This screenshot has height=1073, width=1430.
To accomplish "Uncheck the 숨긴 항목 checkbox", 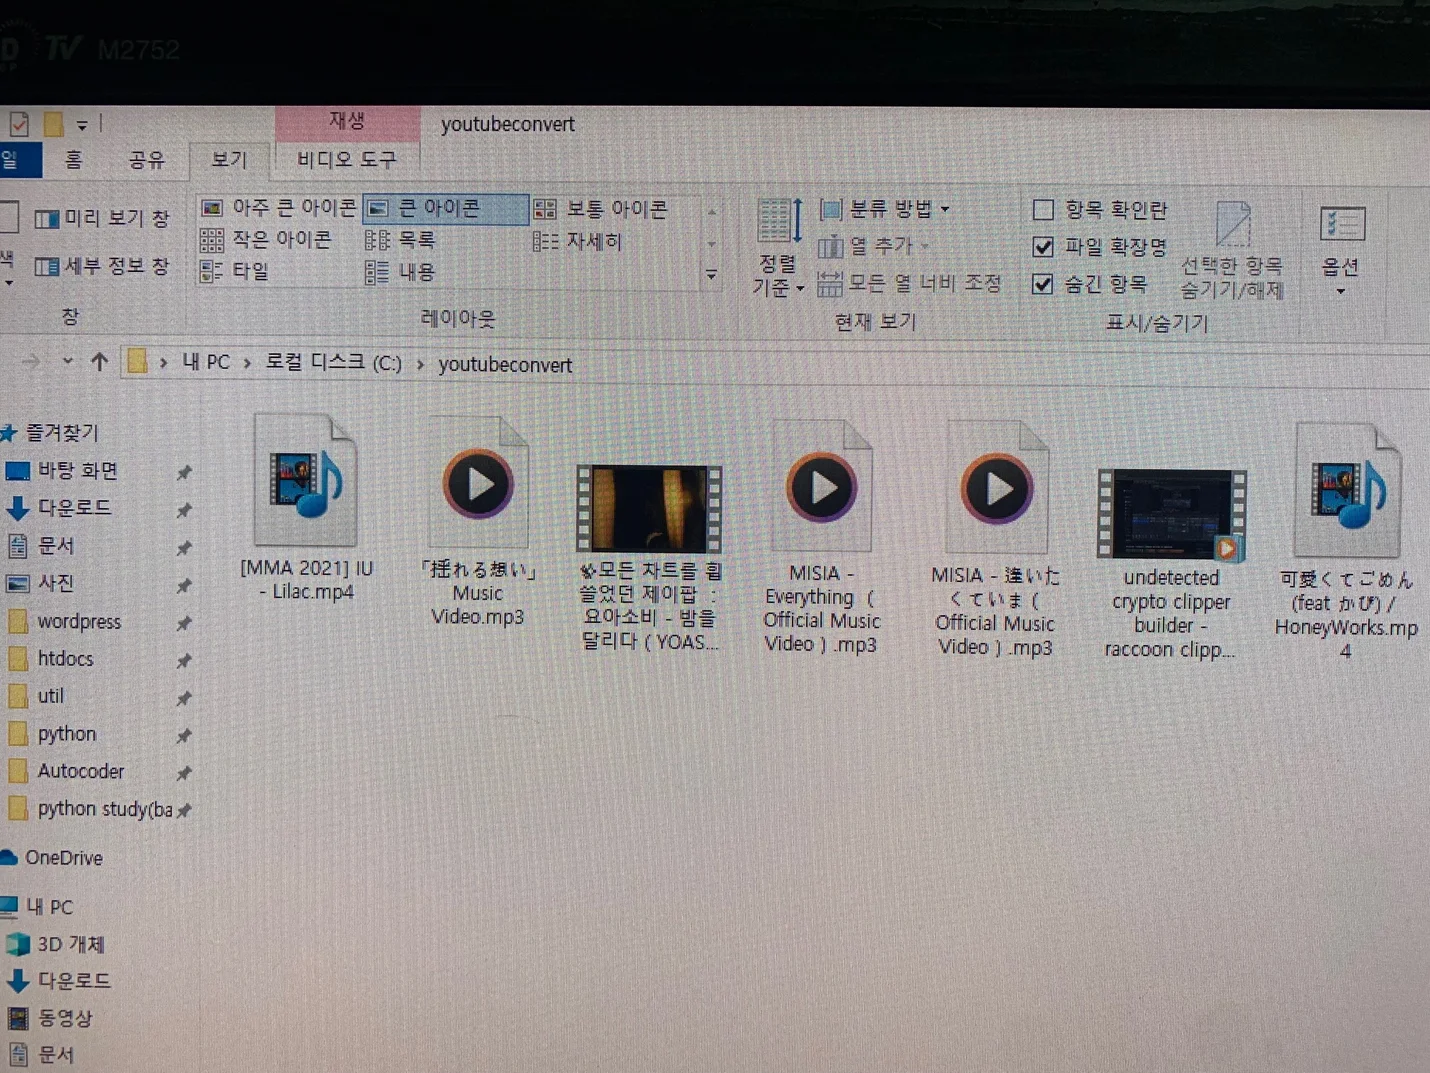I will point(1043,284).
